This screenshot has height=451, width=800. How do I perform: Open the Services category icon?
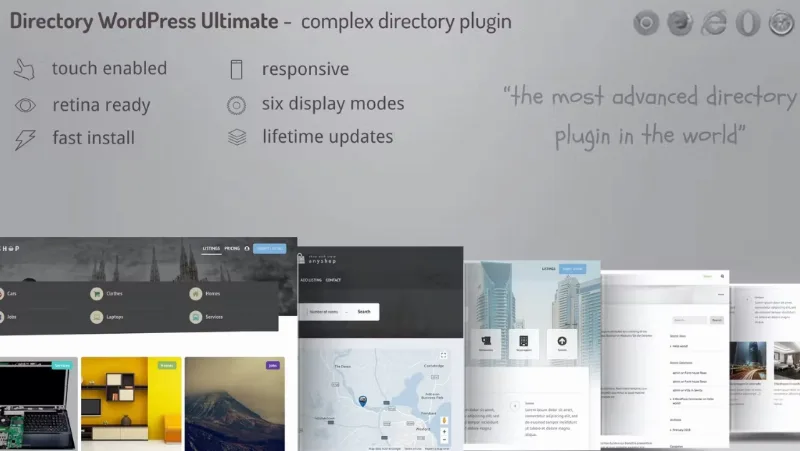coord(196,317)
